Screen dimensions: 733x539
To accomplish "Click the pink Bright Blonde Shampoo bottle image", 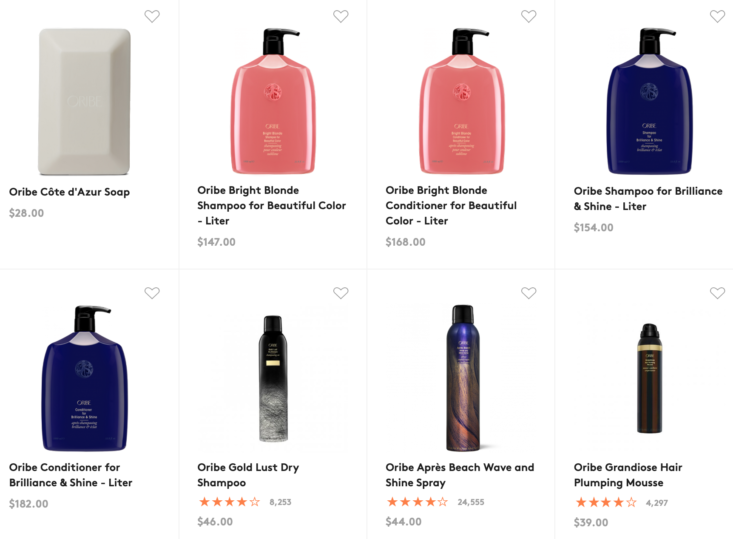I will [x=274, y=101].
